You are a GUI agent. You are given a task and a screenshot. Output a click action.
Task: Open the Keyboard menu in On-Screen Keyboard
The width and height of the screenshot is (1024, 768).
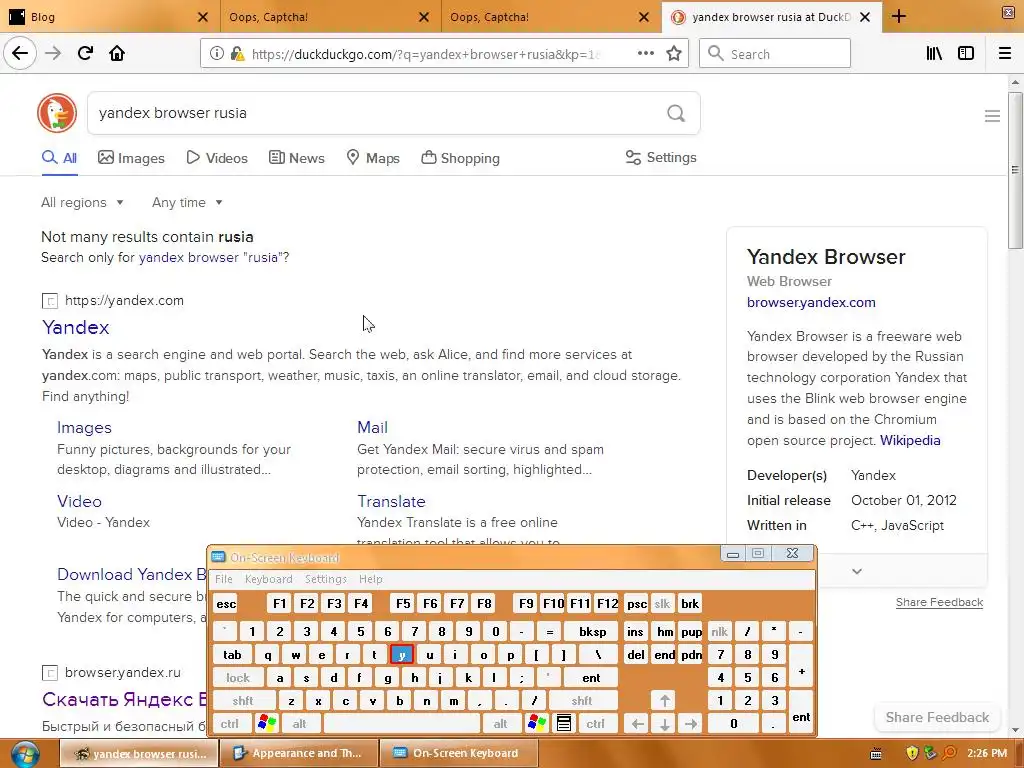[x=268, y=579]
